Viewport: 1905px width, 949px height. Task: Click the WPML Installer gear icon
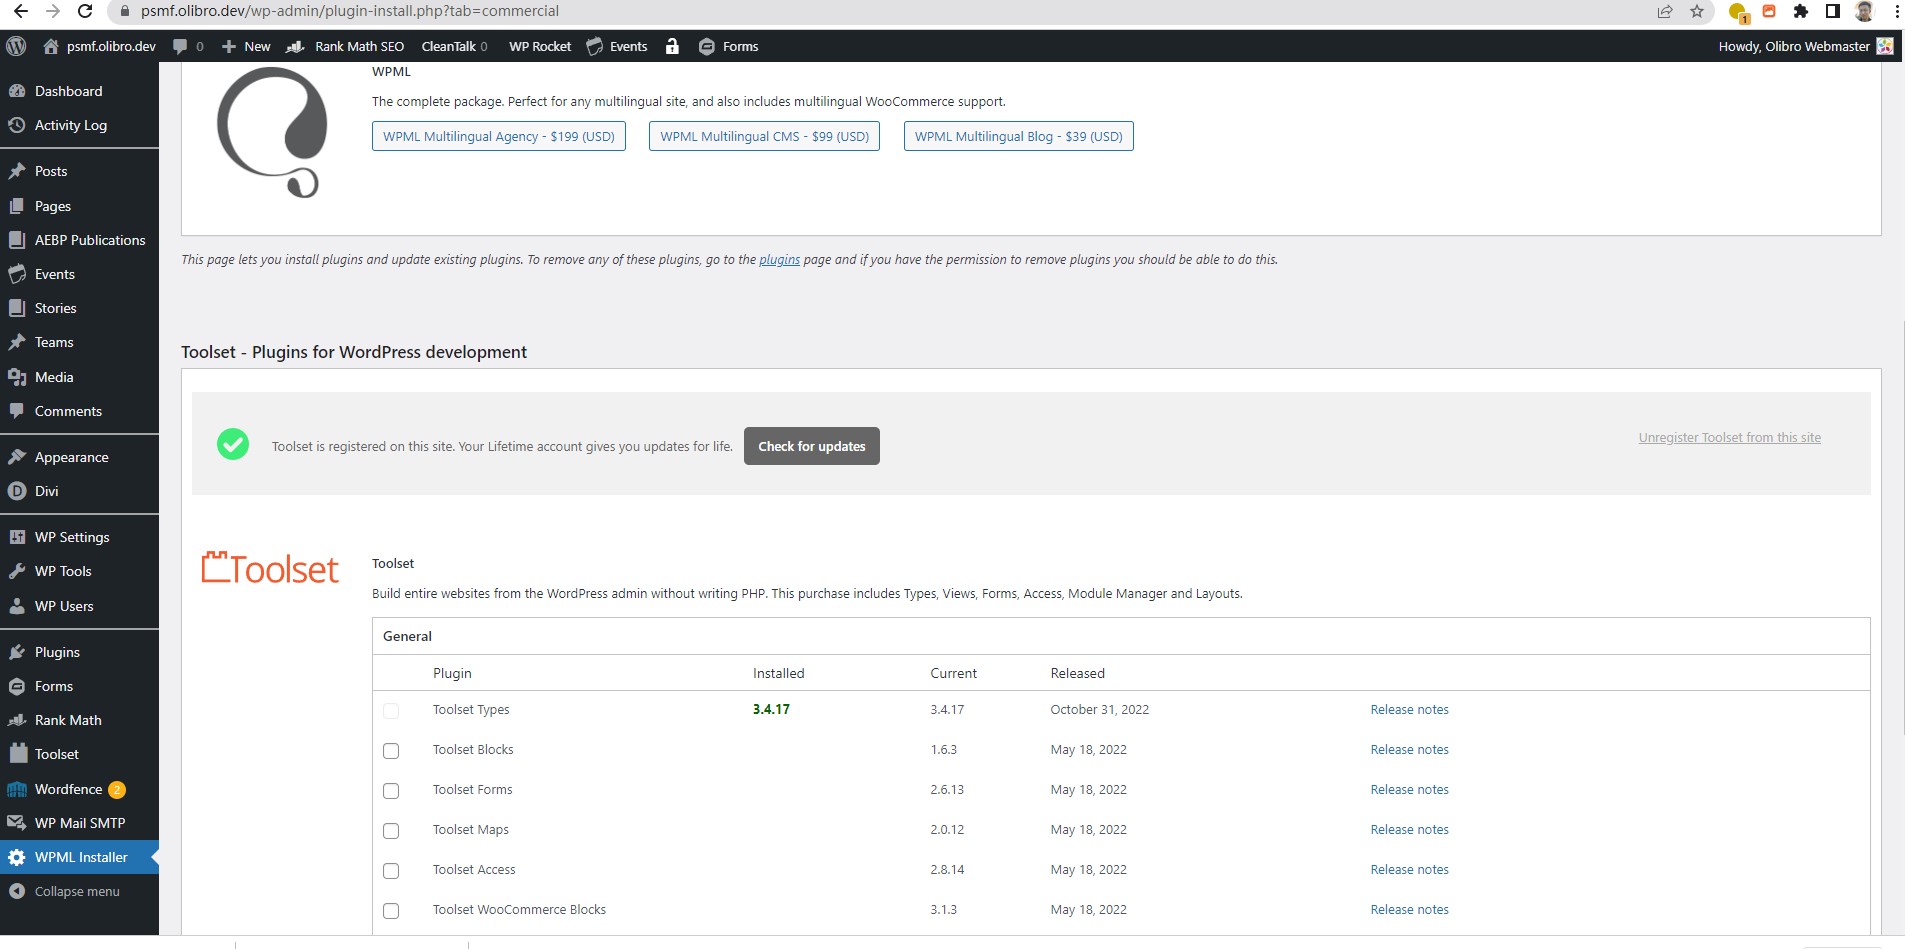[x=17, y=857]
